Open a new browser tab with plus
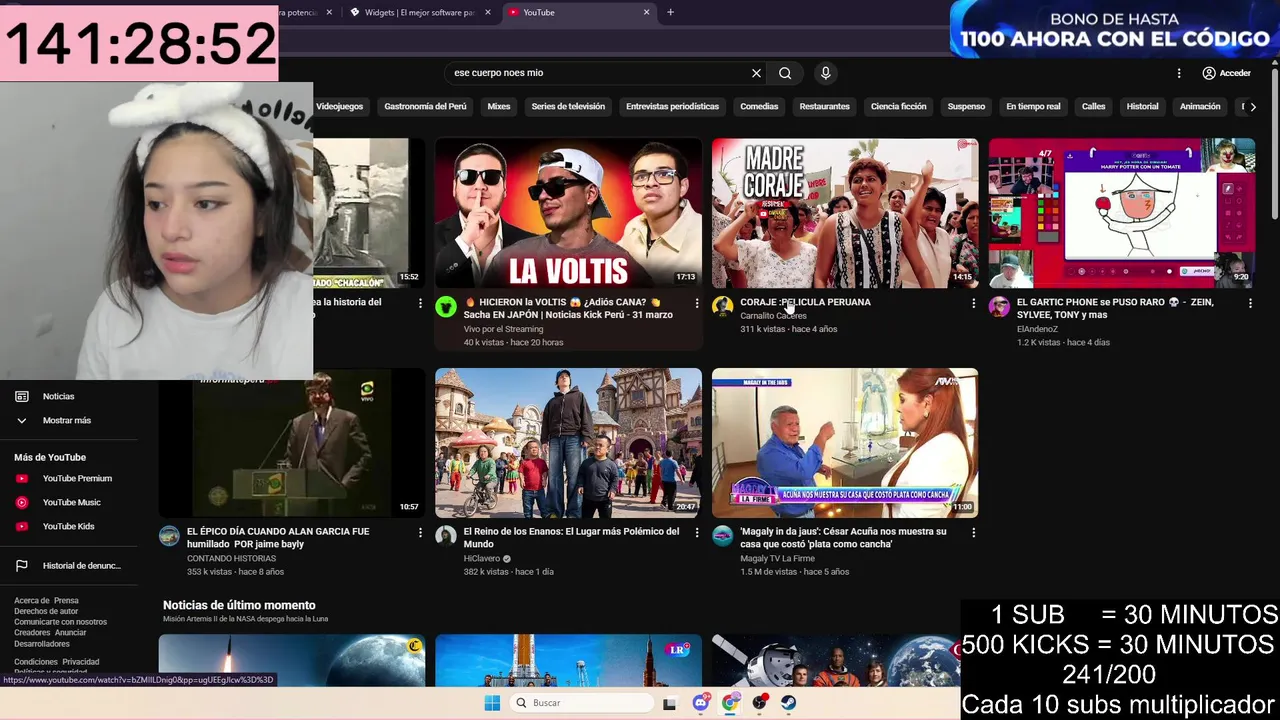 coord(670,12)
